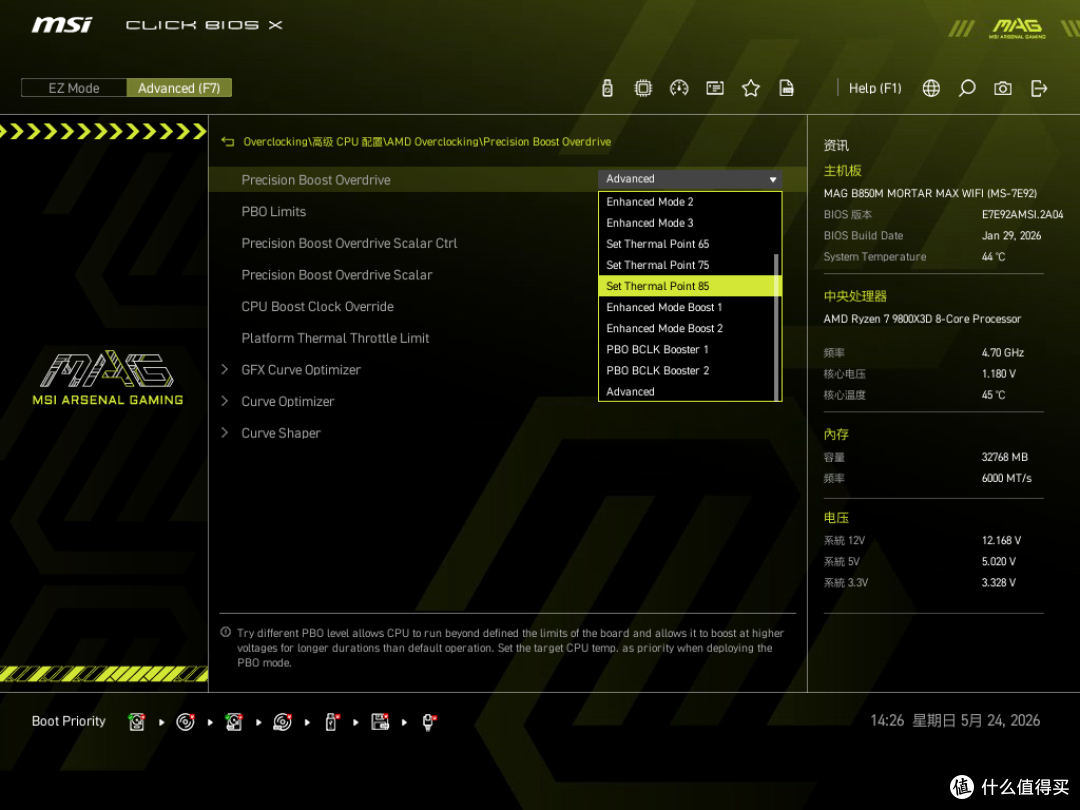Open the hardware monitor panel icon
Viewport: 1080px width, 810px height.
click(714, 88)
